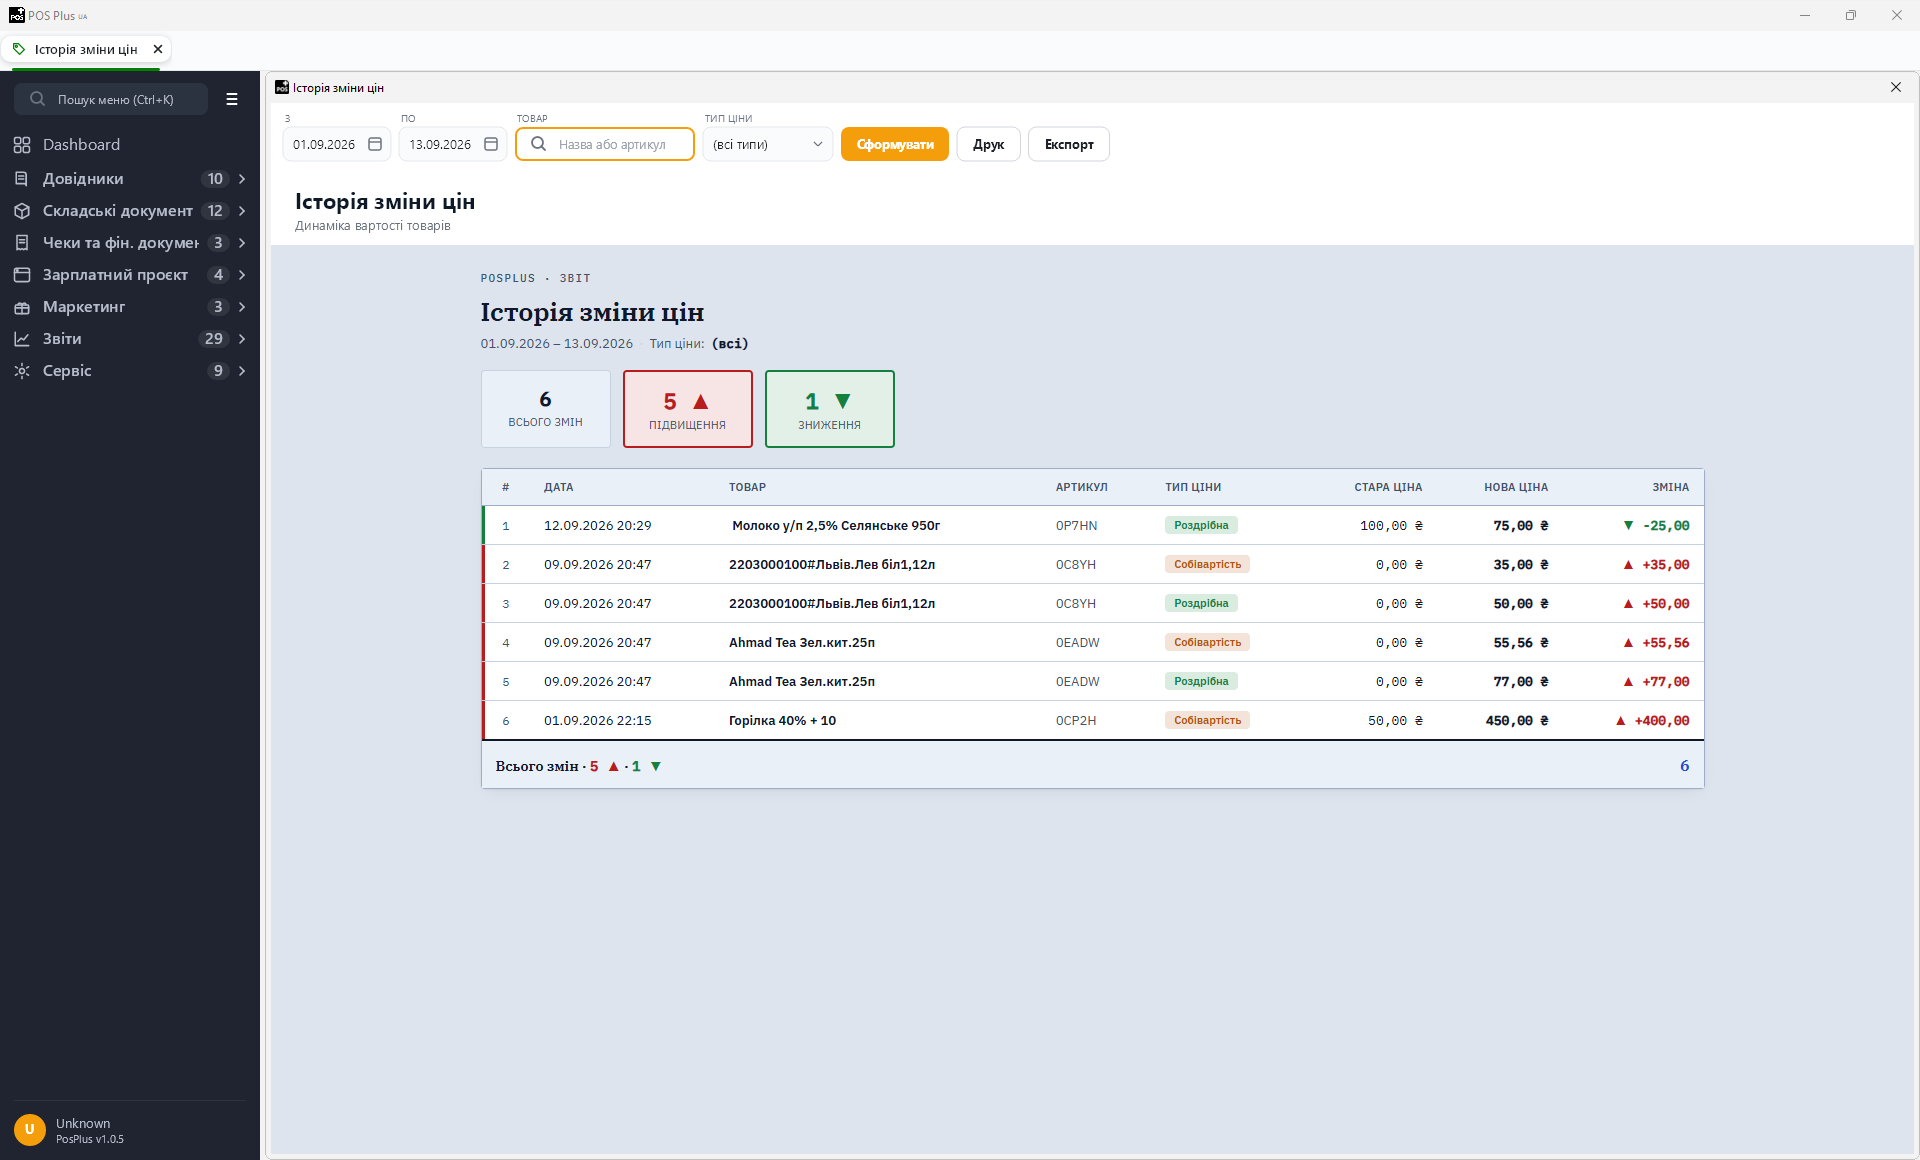Click the Всього змін summary card with 6
Image resolution: width=1920 pixels, height=1160 pixels.
tap(546, 409)
